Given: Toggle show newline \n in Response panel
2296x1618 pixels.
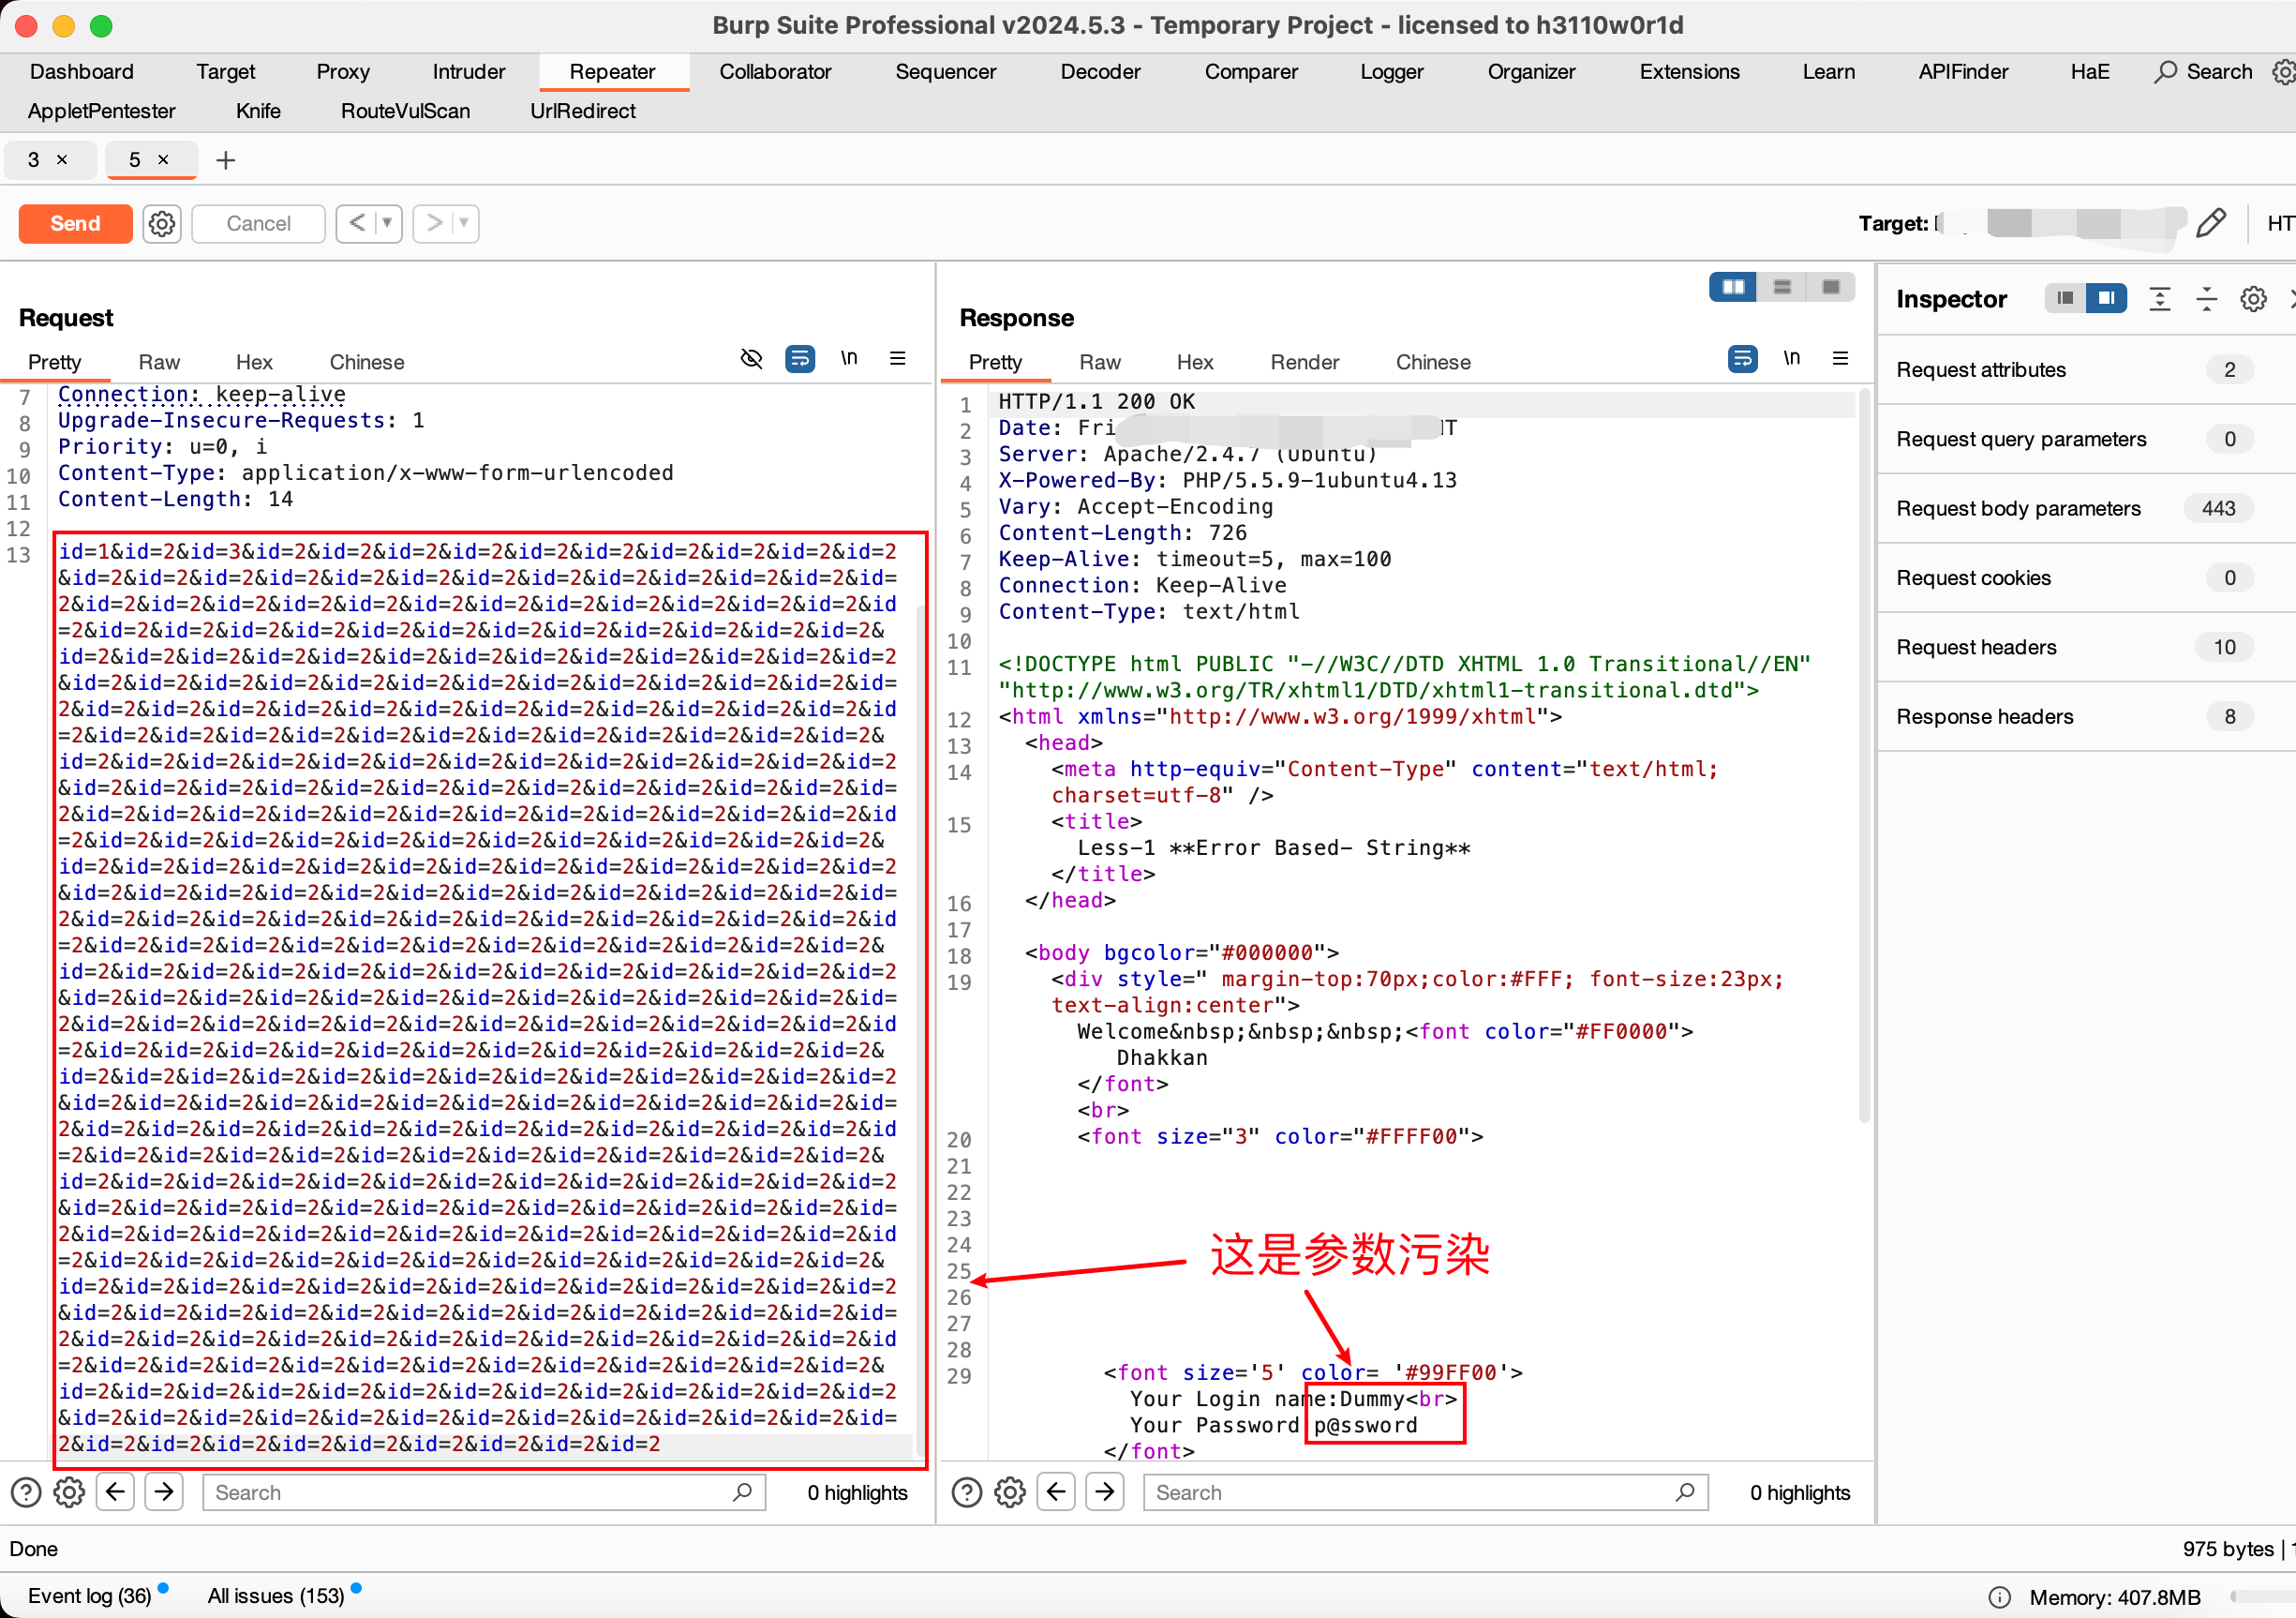Looking at the screenshot, I should (1791, 359).
